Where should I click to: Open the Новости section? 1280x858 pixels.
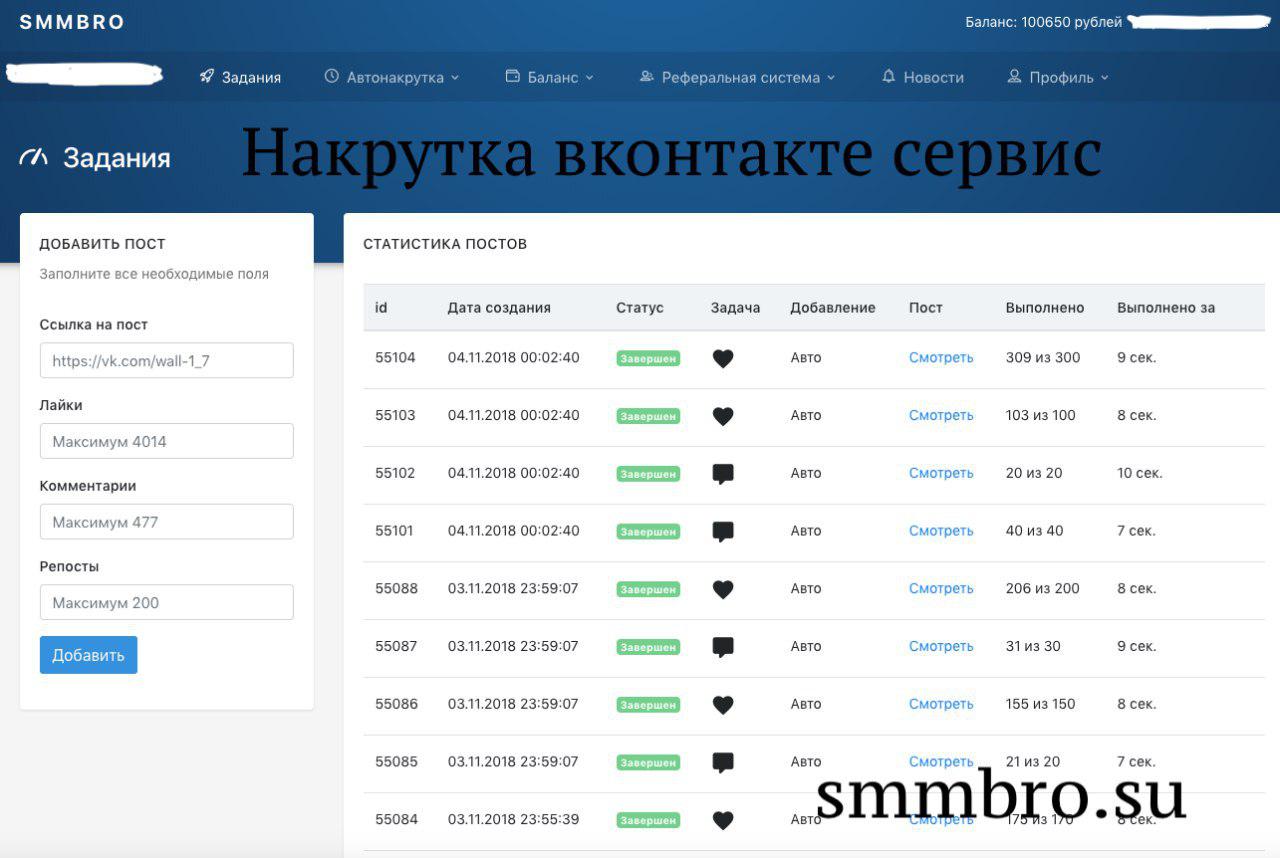(x=933, y=76)
